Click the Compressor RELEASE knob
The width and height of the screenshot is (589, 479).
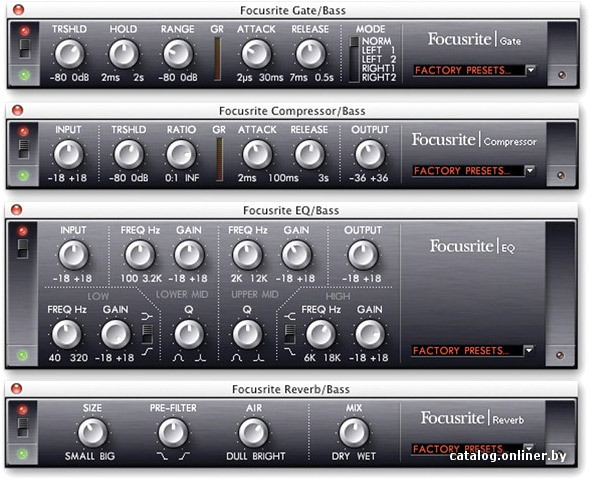click(310, 154)
